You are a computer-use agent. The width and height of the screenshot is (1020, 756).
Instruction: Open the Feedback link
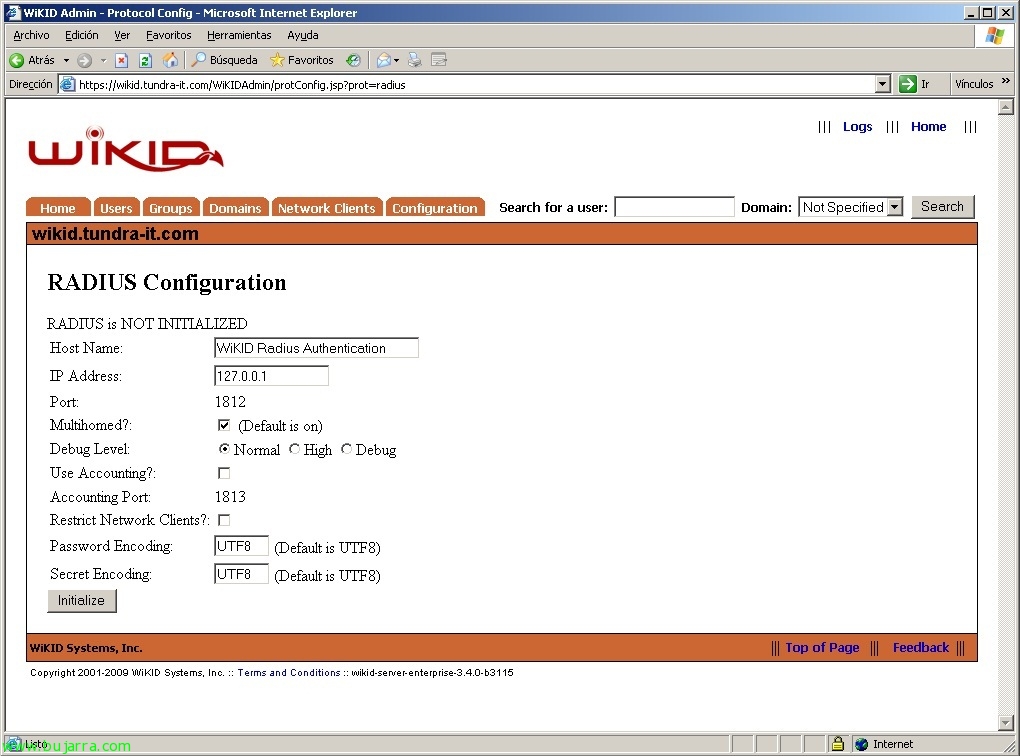920,647
